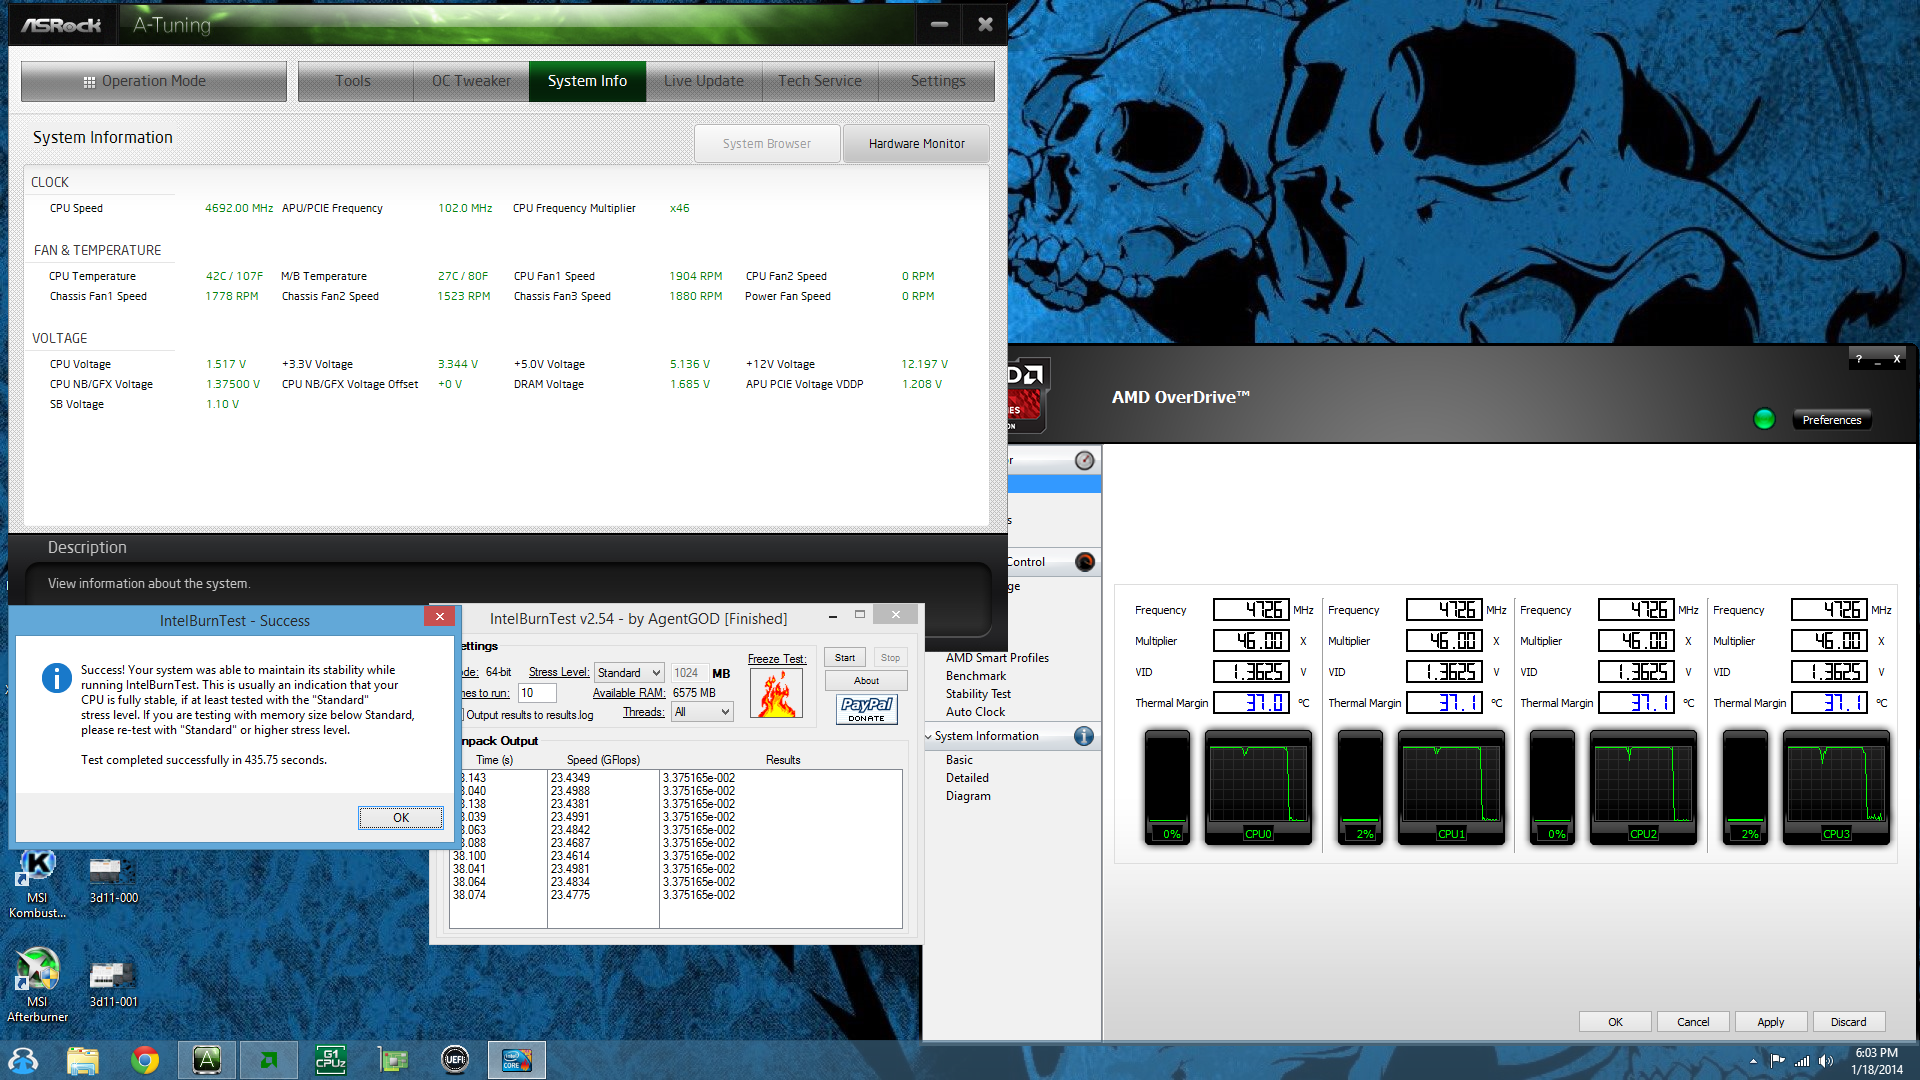This screenshot has height=1080, width=1920.
Task: Click the network signal tray icon
Action: [1802, 1061]
